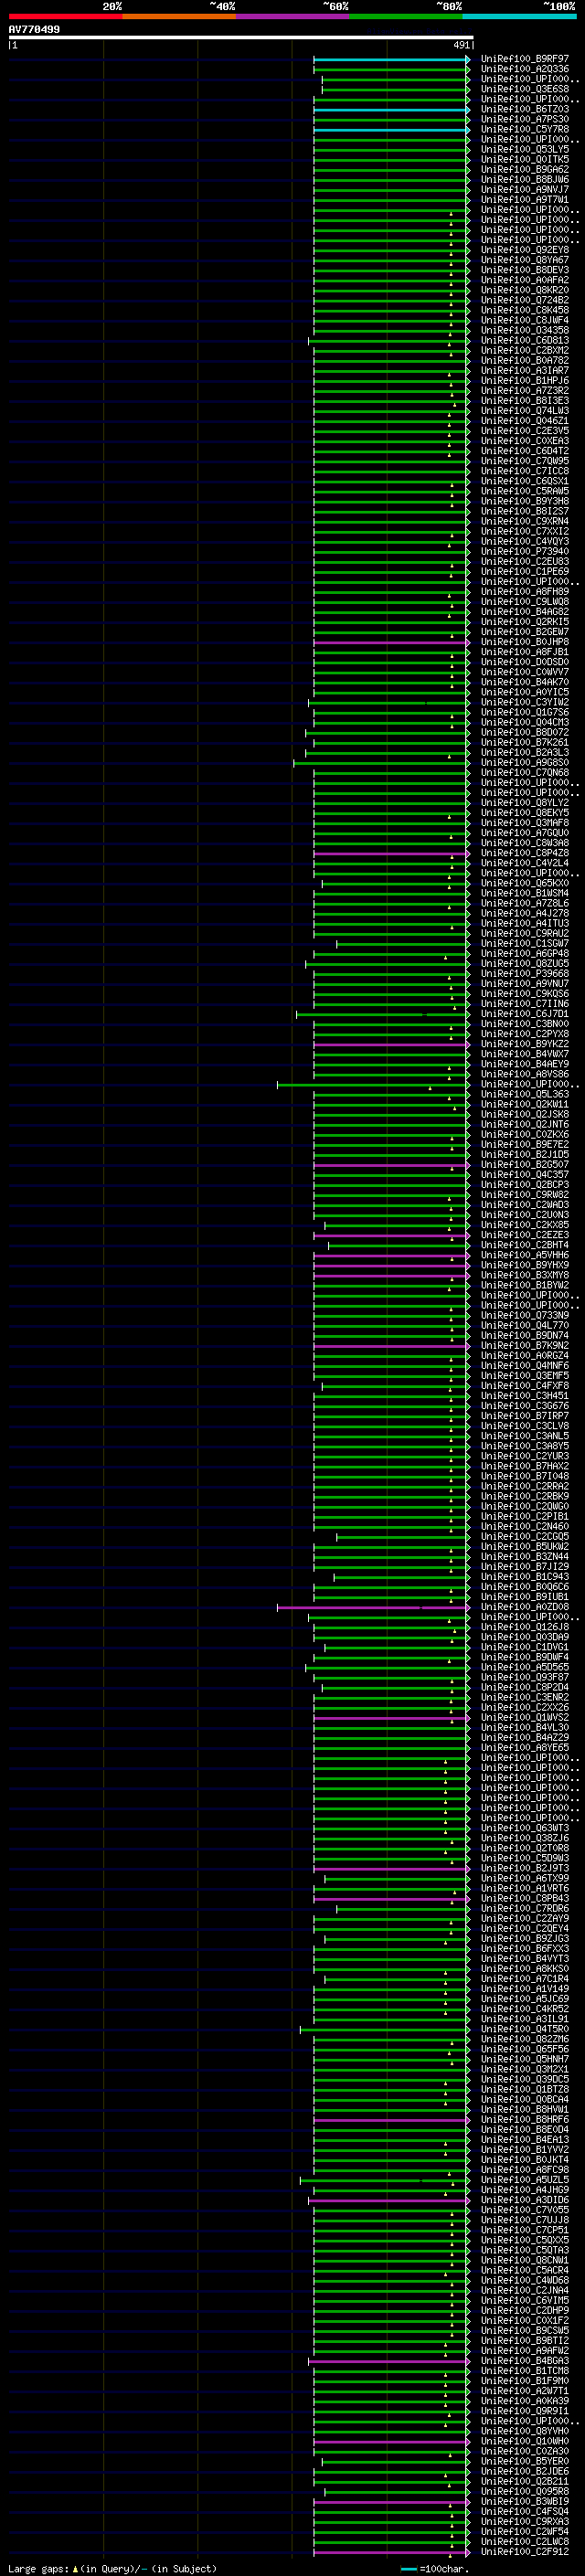585x2576 pixels.
Task: Click the purple alignment bar for UniRef100_B9YHX9
Action: tap(391, 1265)
